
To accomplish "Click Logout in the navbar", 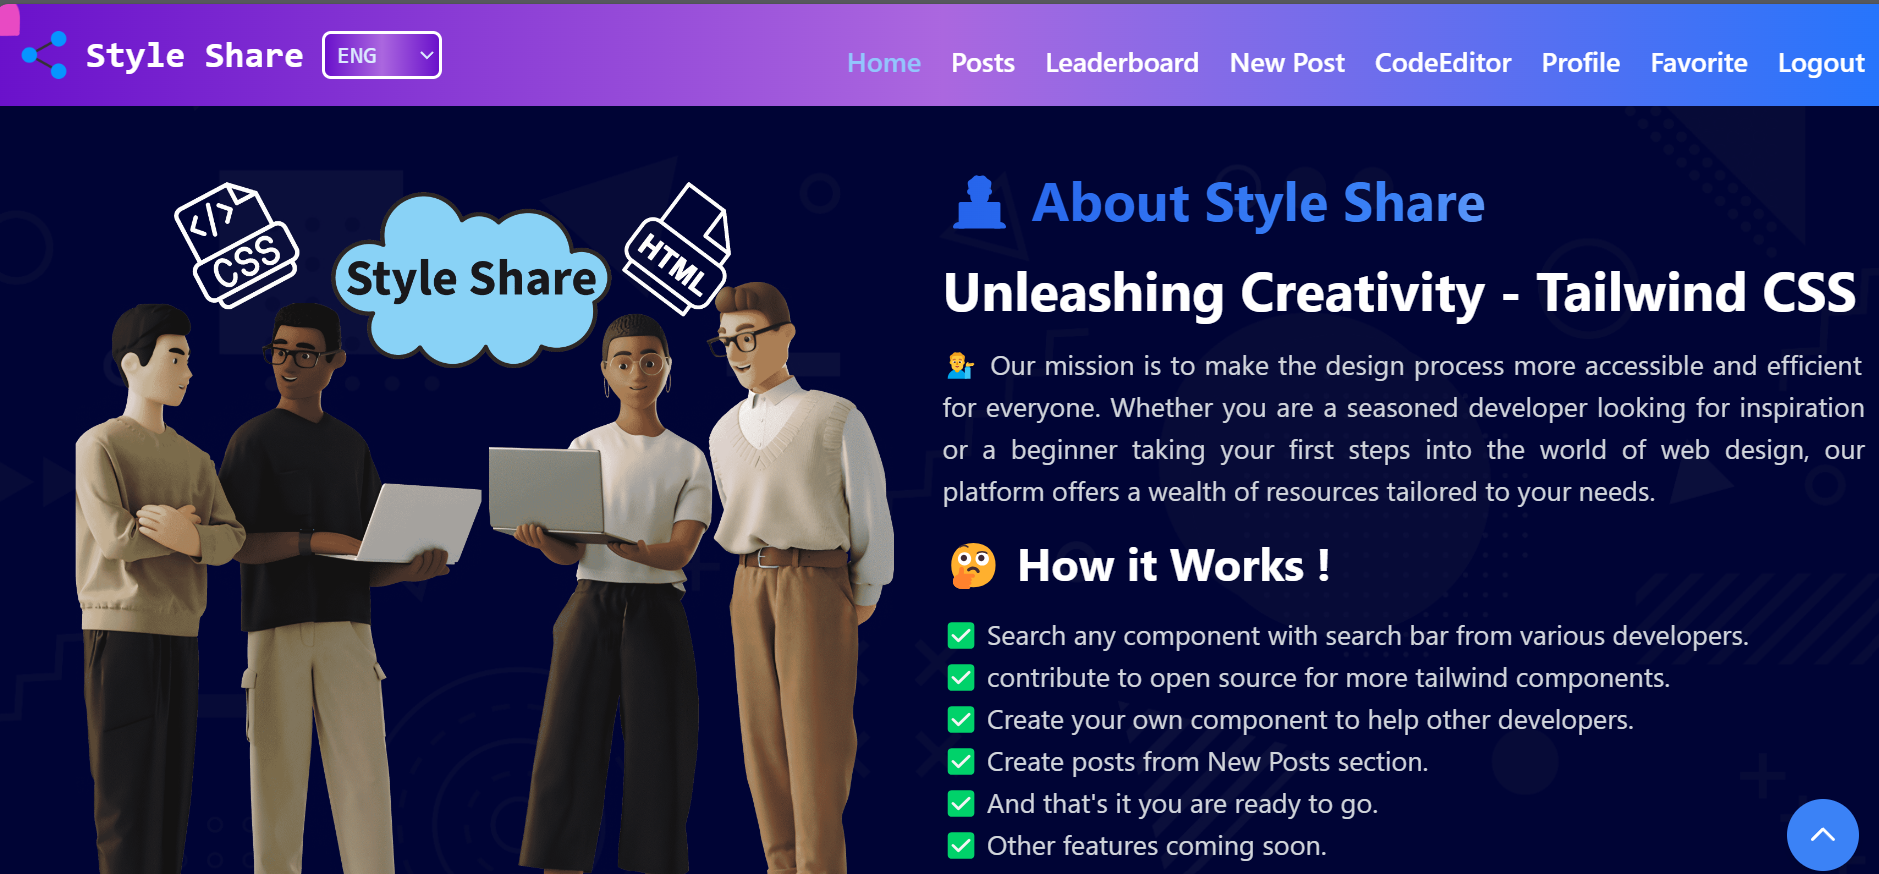I will (1821, 63).
